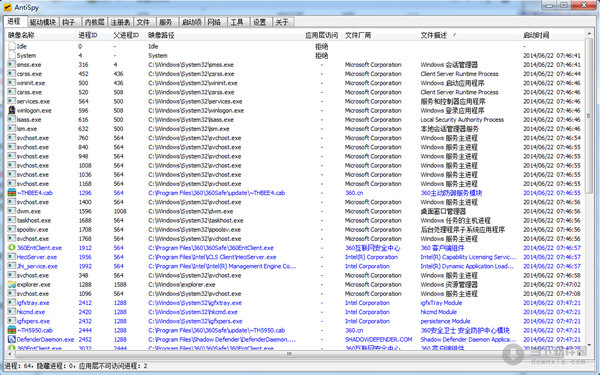Click the icon of svchost.exe with PID 760

tap(12, 138)
